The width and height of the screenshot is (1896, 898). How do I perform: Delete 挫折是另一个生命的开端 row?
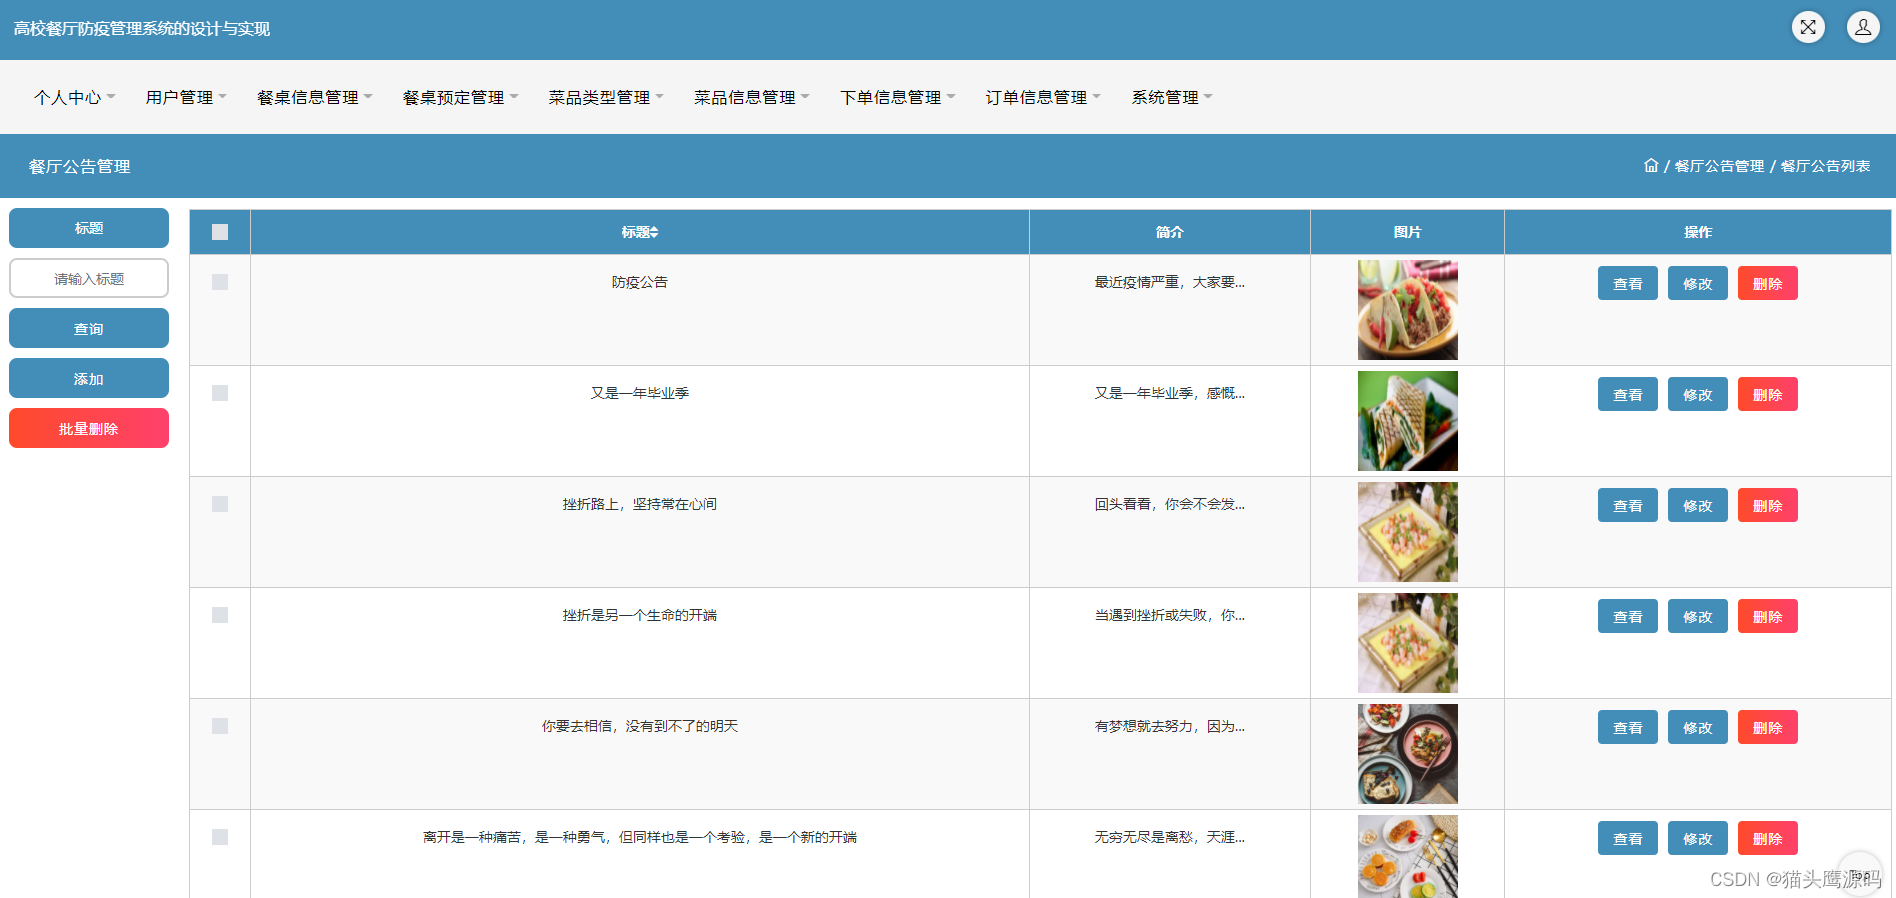pos(1768,616)
